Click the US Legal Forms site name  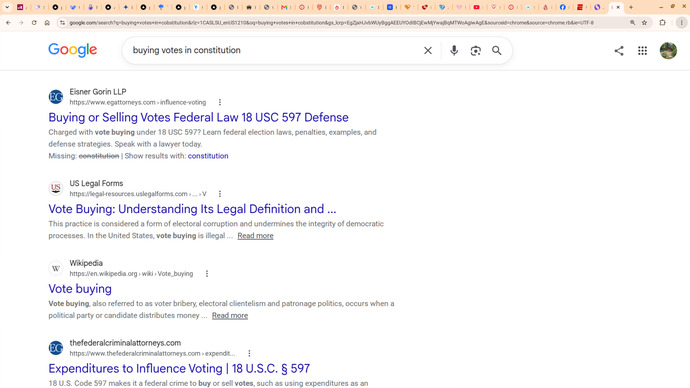coord(96,183)
